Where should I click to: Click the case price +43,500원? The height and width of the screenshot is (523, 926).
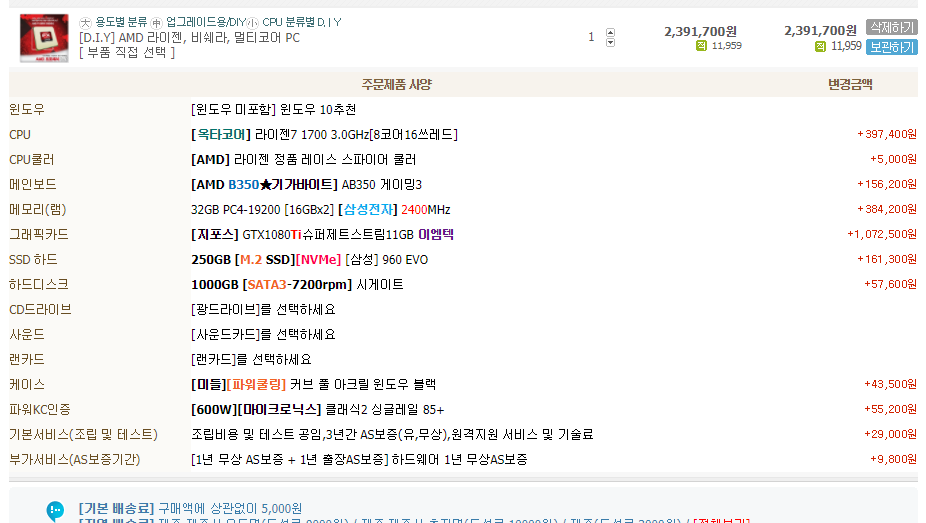tap(891, 384)
